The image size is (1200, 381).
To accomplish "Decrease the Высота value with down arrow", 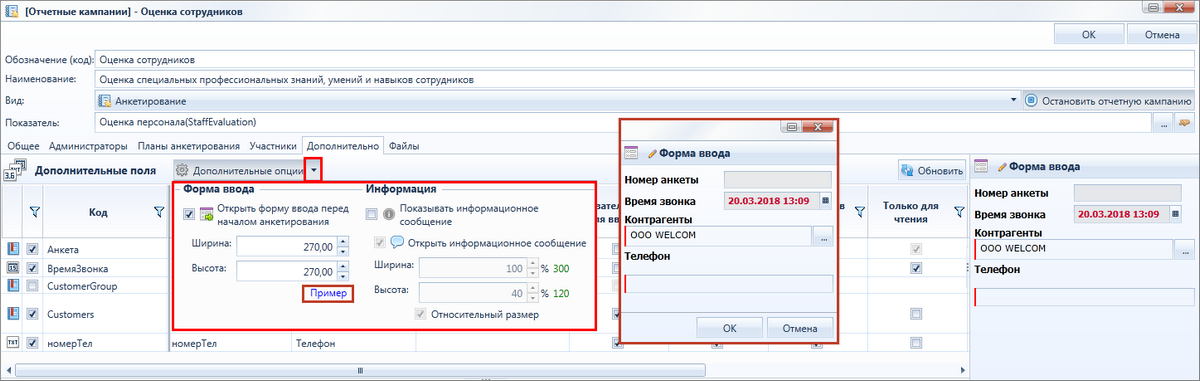I will point(343,277).
